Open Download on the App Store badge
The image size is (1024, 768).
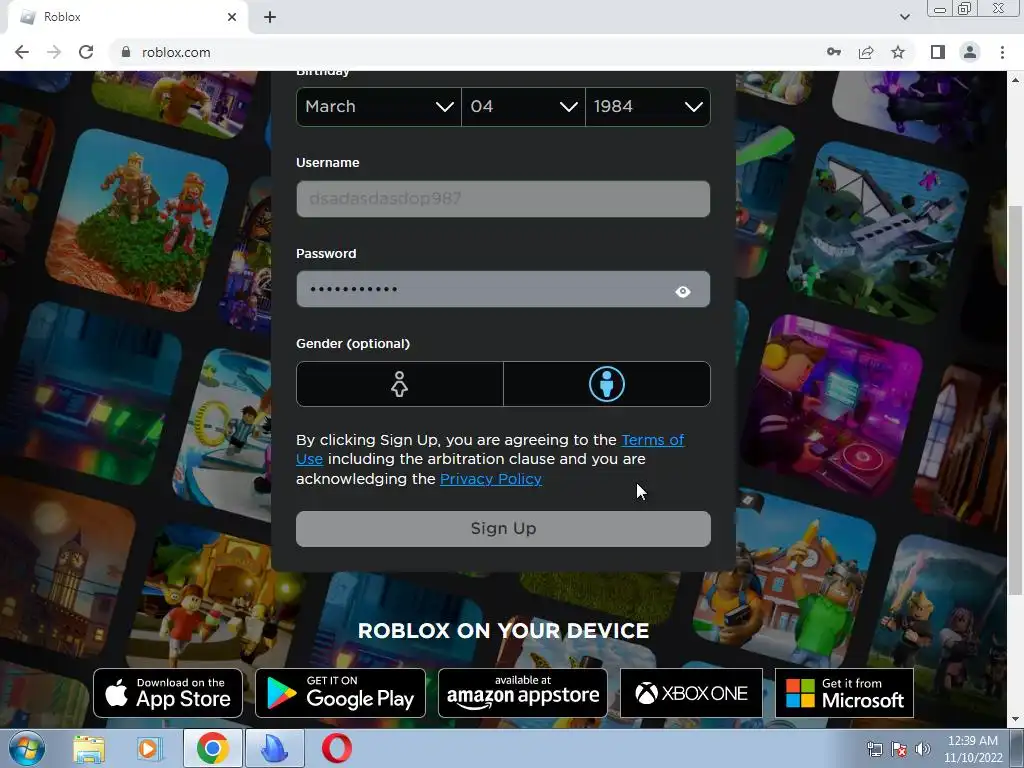tap(168, 693)
